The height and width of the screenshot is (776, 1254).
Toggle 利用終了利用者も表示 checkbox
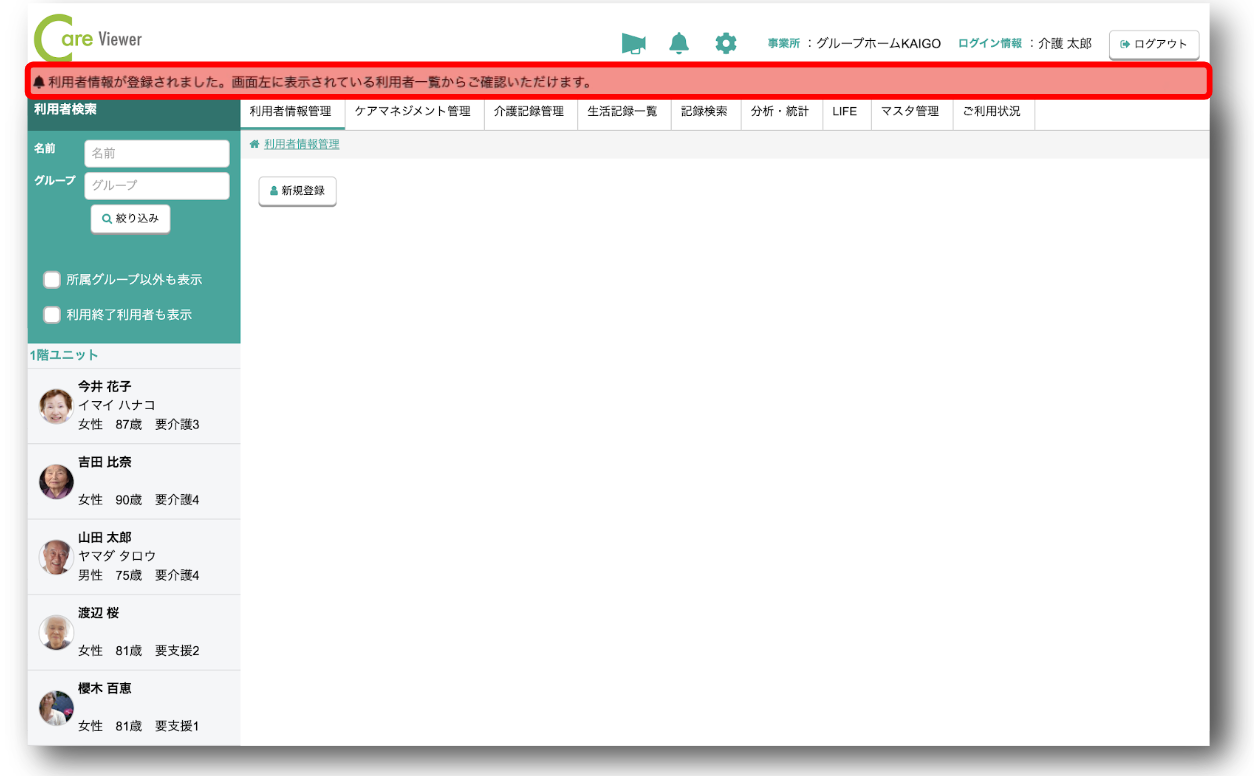tap(52, 315)
